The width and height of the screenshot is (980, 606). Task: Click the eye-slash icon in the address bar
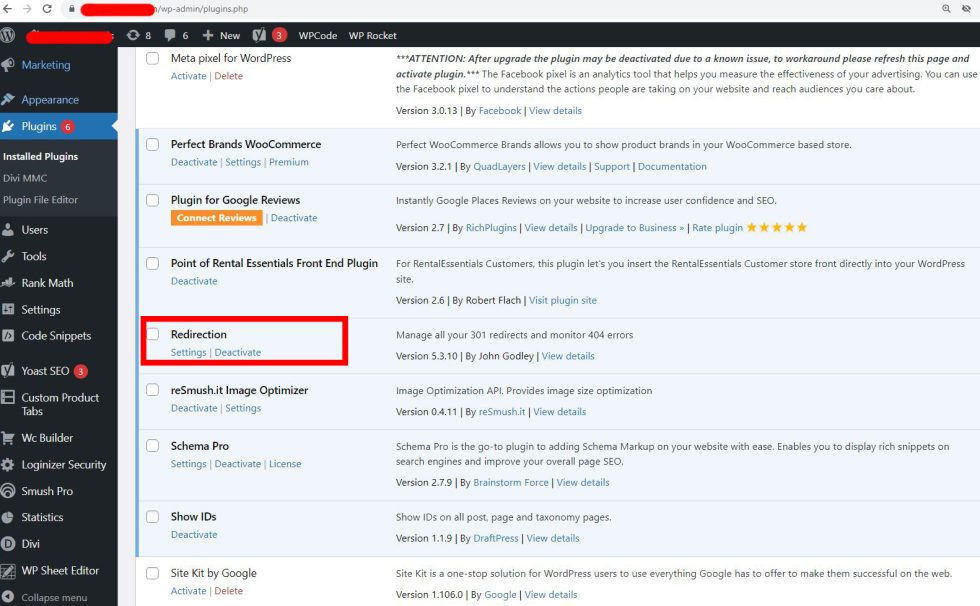pyautogui.click(x=966, y=9)
